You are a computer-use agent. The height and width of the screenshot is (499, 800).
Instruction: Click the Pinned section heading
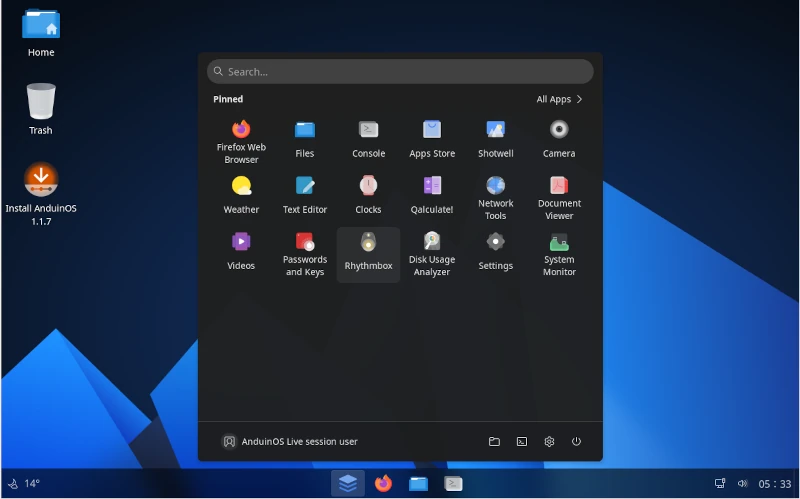(x=228, y=99)
